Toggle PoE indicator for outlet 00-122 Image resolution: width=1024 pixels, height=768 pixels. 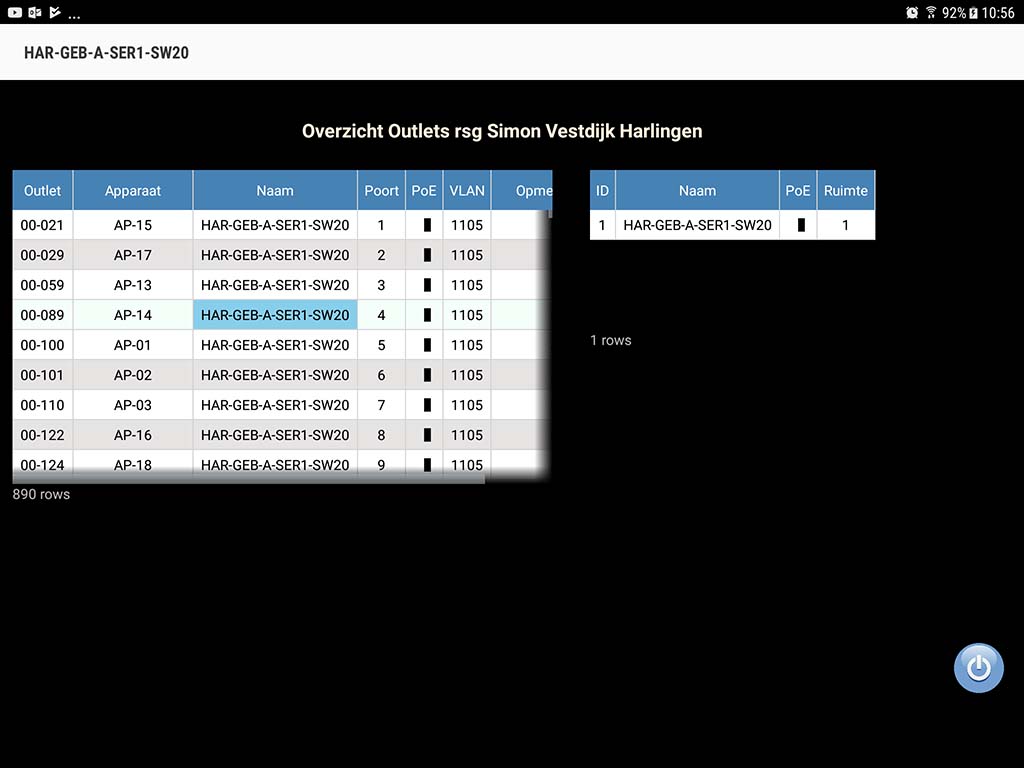[427, 436]
